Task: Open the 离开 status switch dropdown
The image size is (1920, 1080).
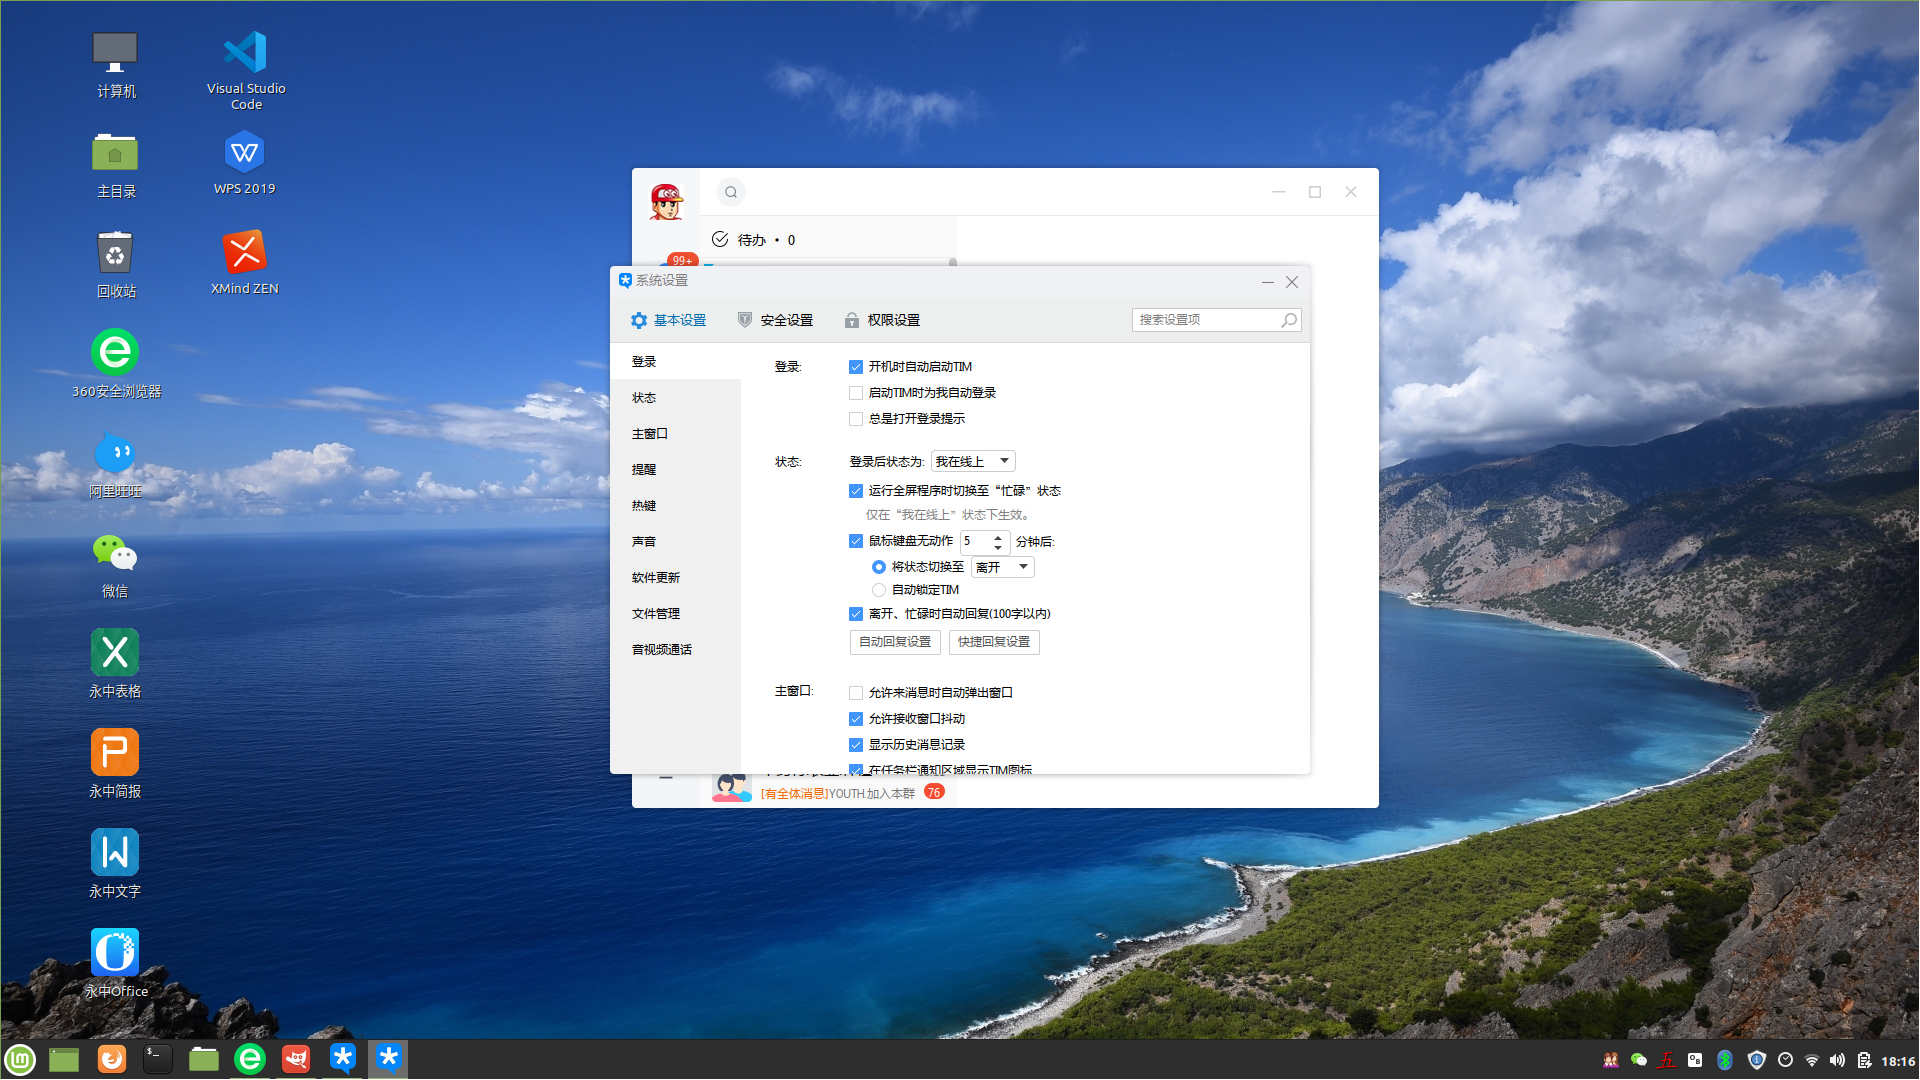Action: (1003, 567)
